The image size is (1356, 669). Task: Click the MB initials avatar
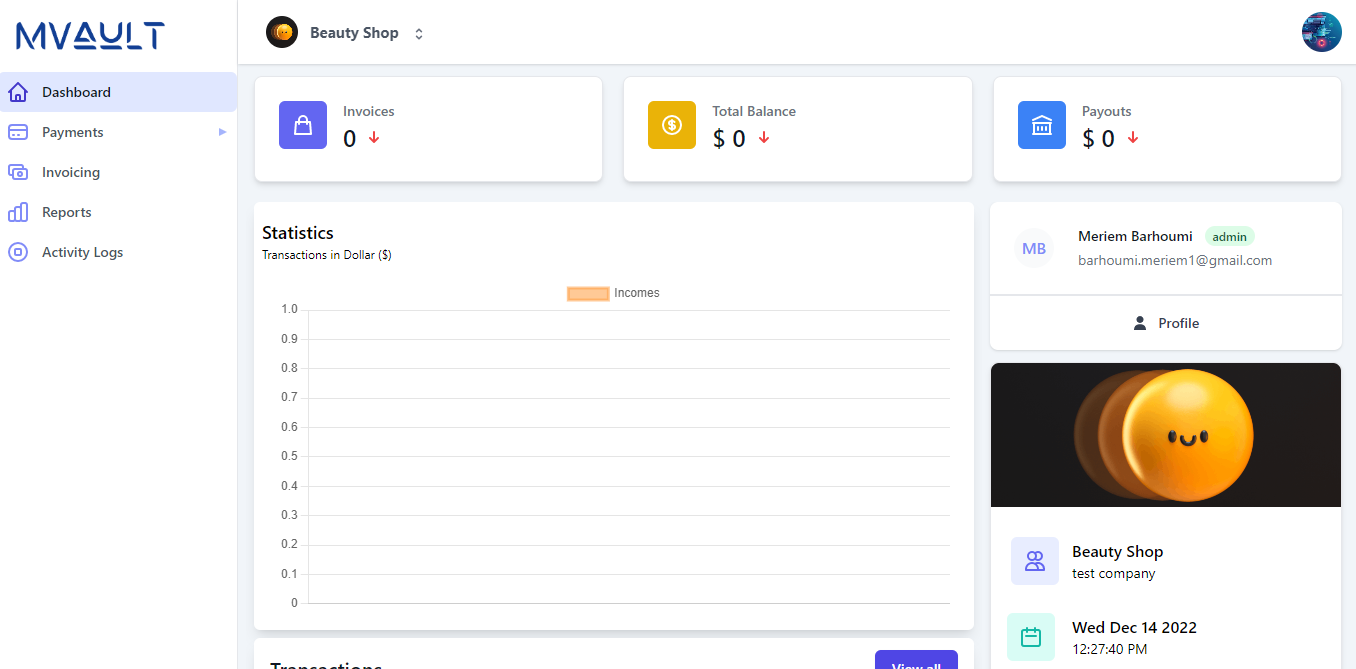click(x=1034, y=248)
